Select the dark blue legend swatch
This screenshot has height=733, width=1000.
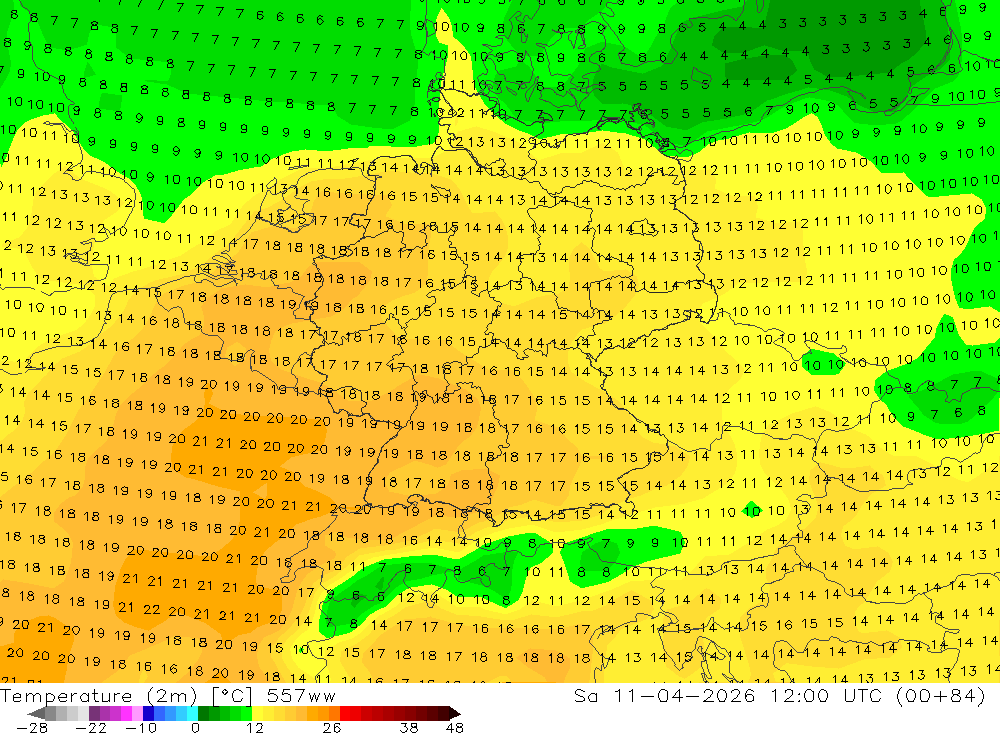coord(149,713)
